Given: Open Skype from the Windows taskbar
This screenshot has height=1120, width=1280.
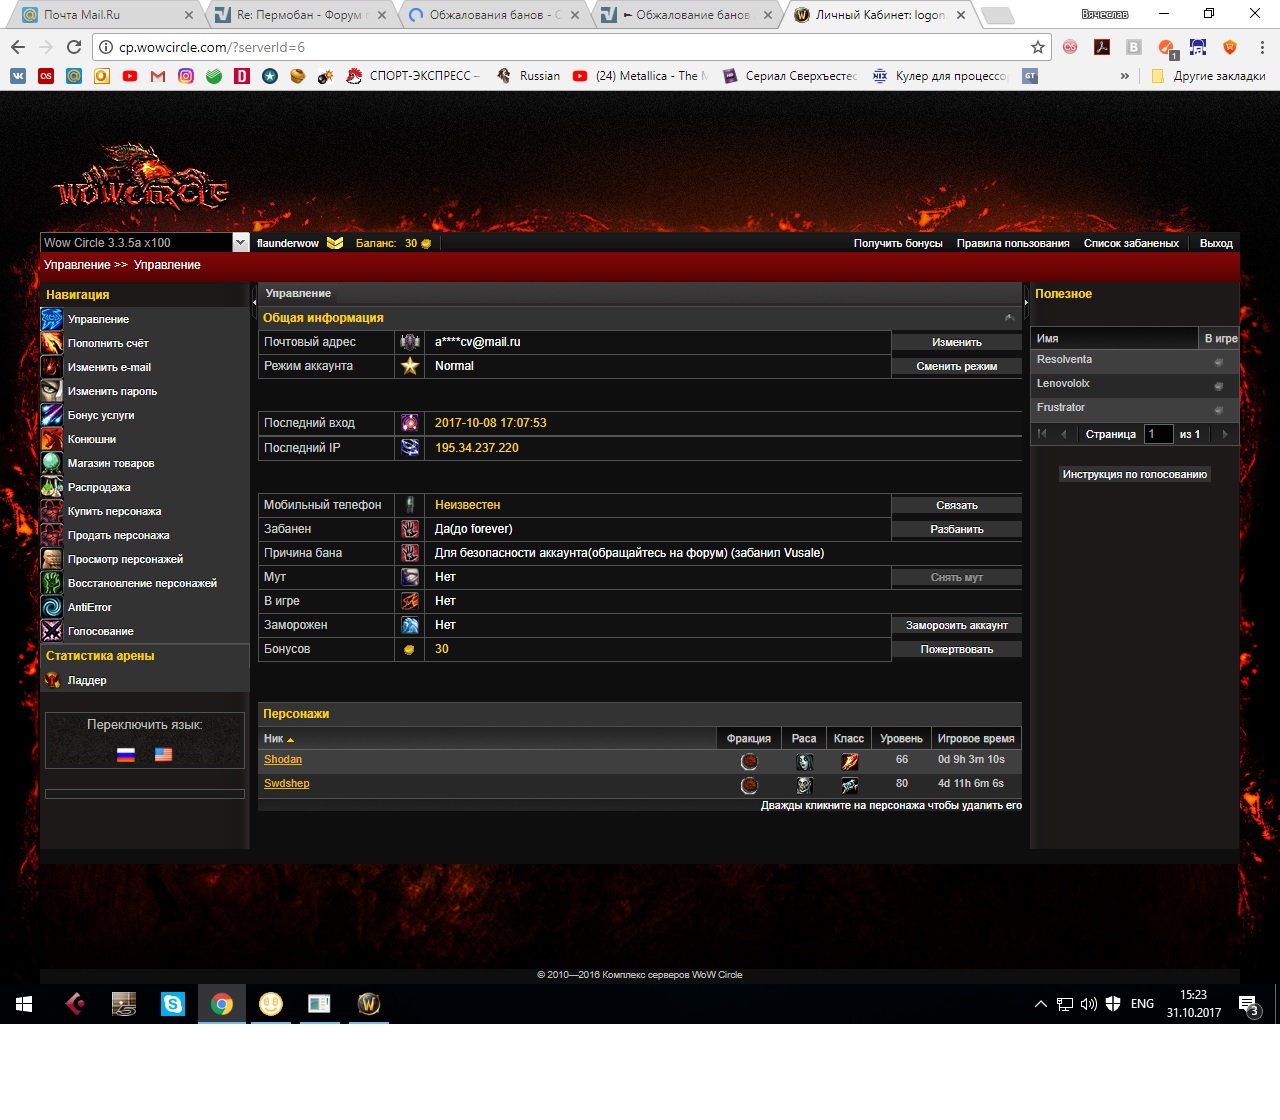Looking at the screenshot, I should tap(173, 1004).
